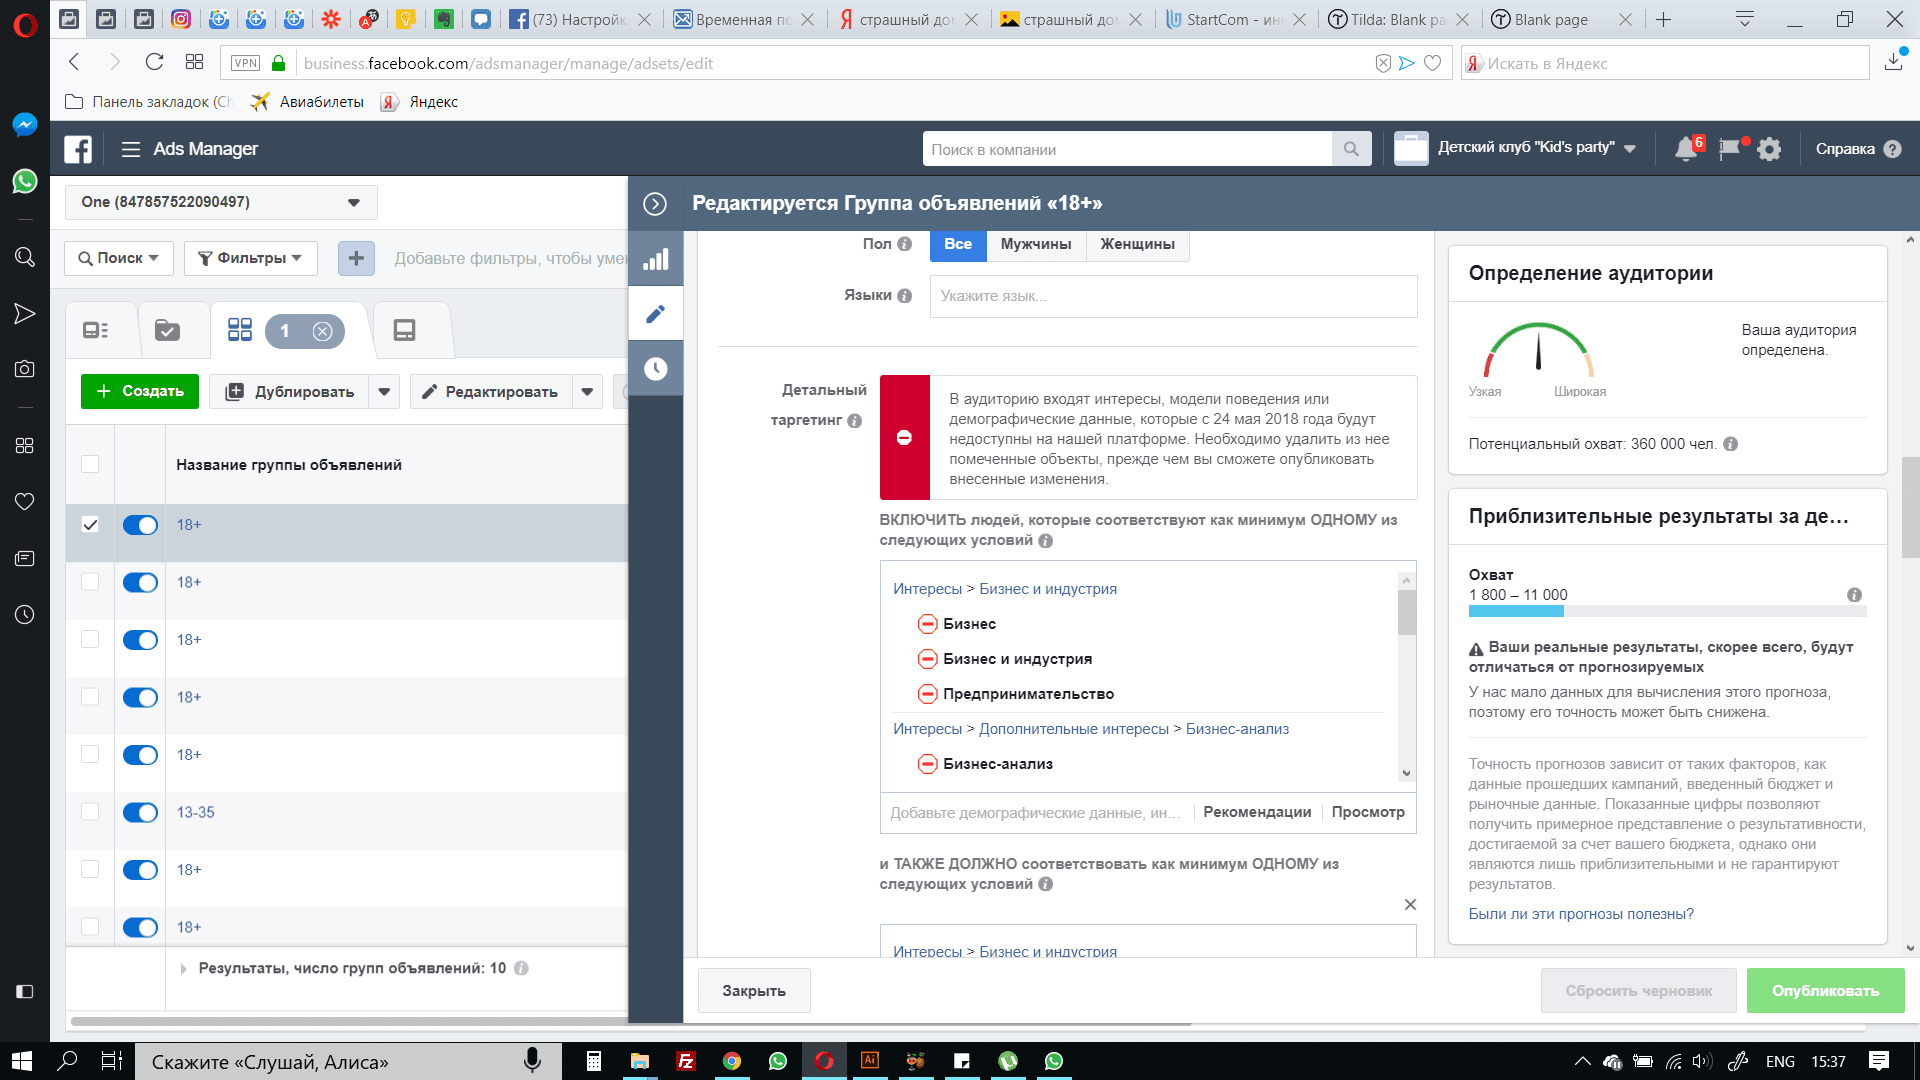Open the account overview tab icon

96,331
